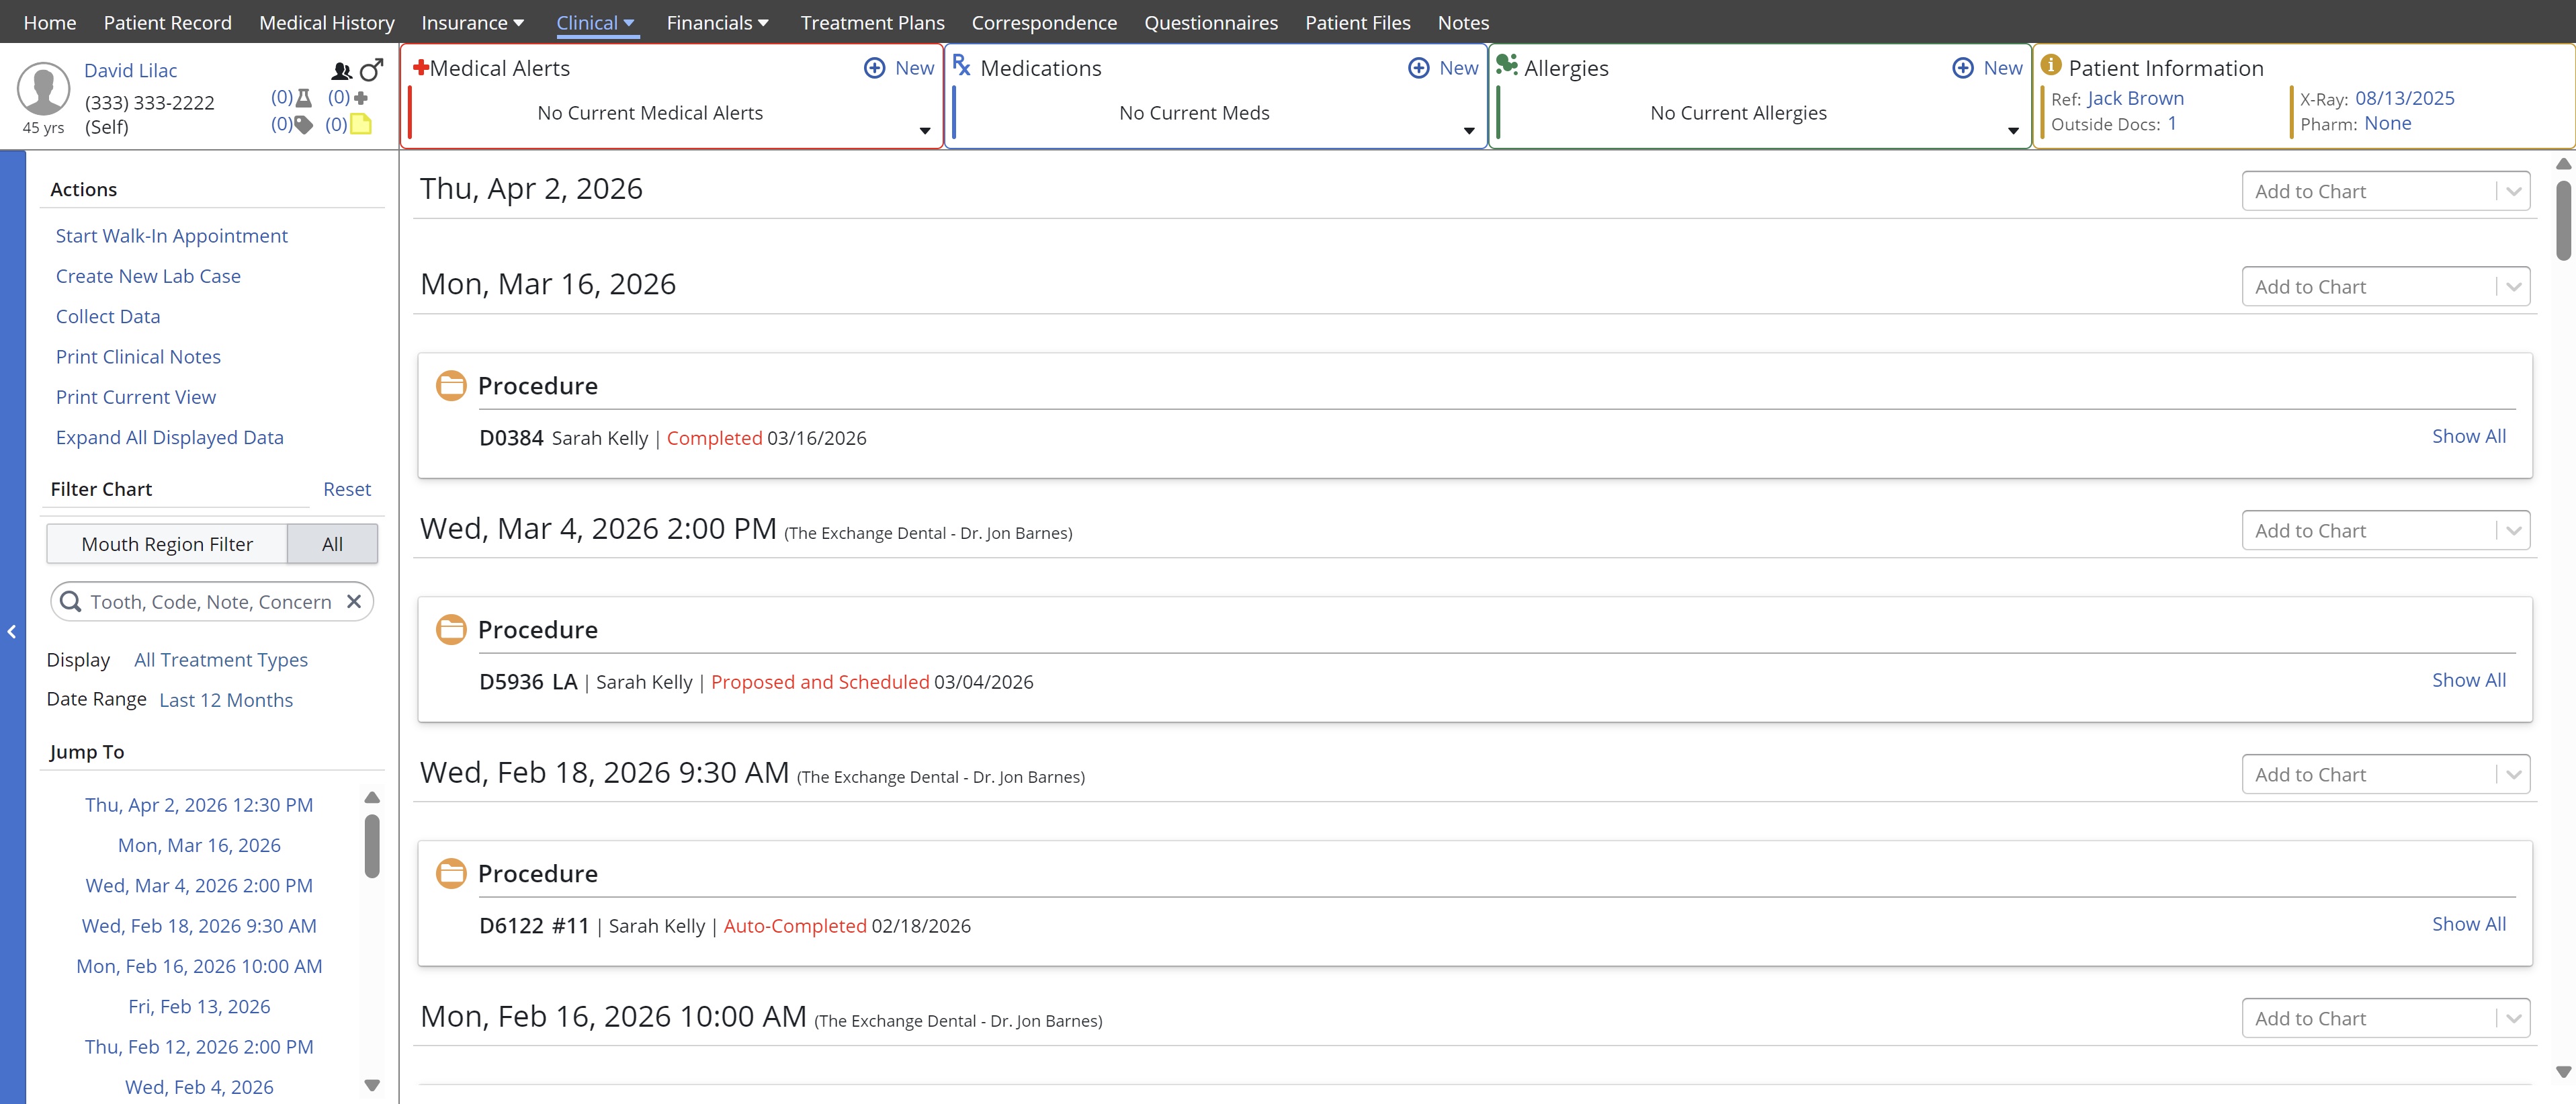Add a new medical alert

pos(898,68)
